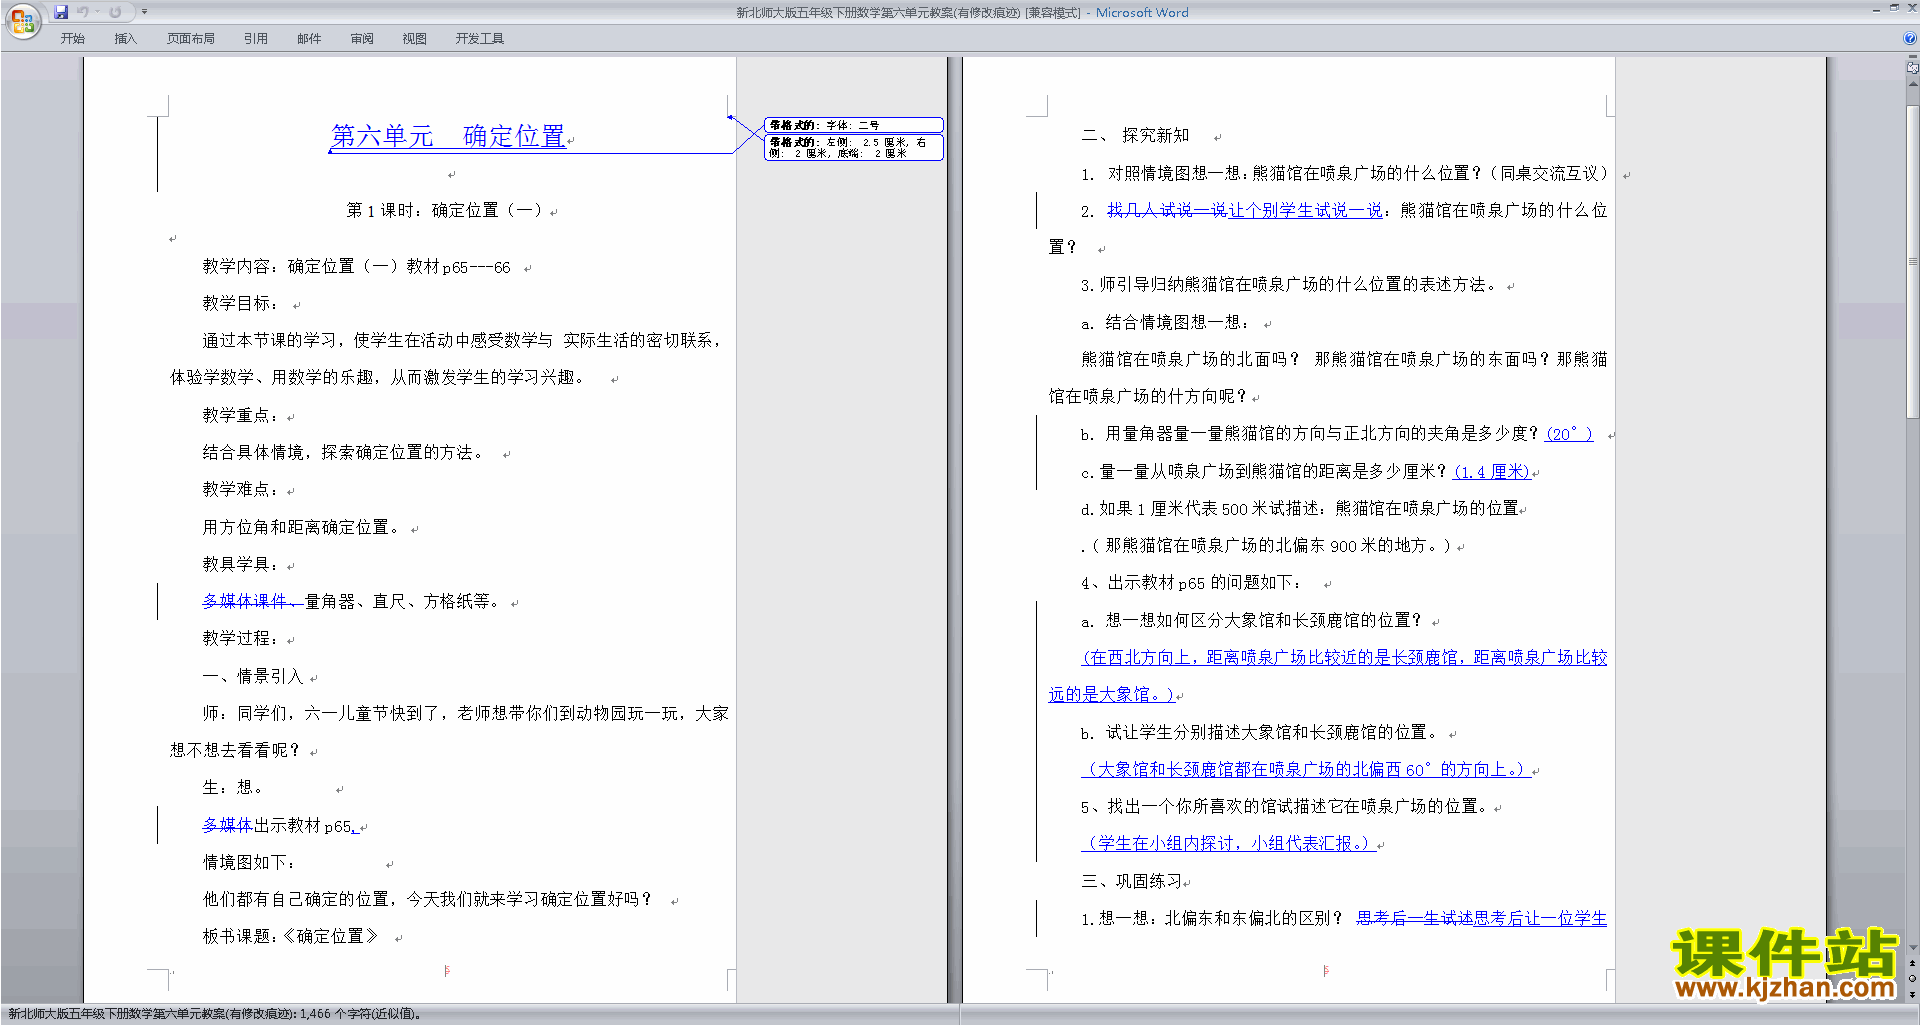Click the line 板书课题:《确定位置》
The width and height of the screenshot is (1920, 1025).
290,937
